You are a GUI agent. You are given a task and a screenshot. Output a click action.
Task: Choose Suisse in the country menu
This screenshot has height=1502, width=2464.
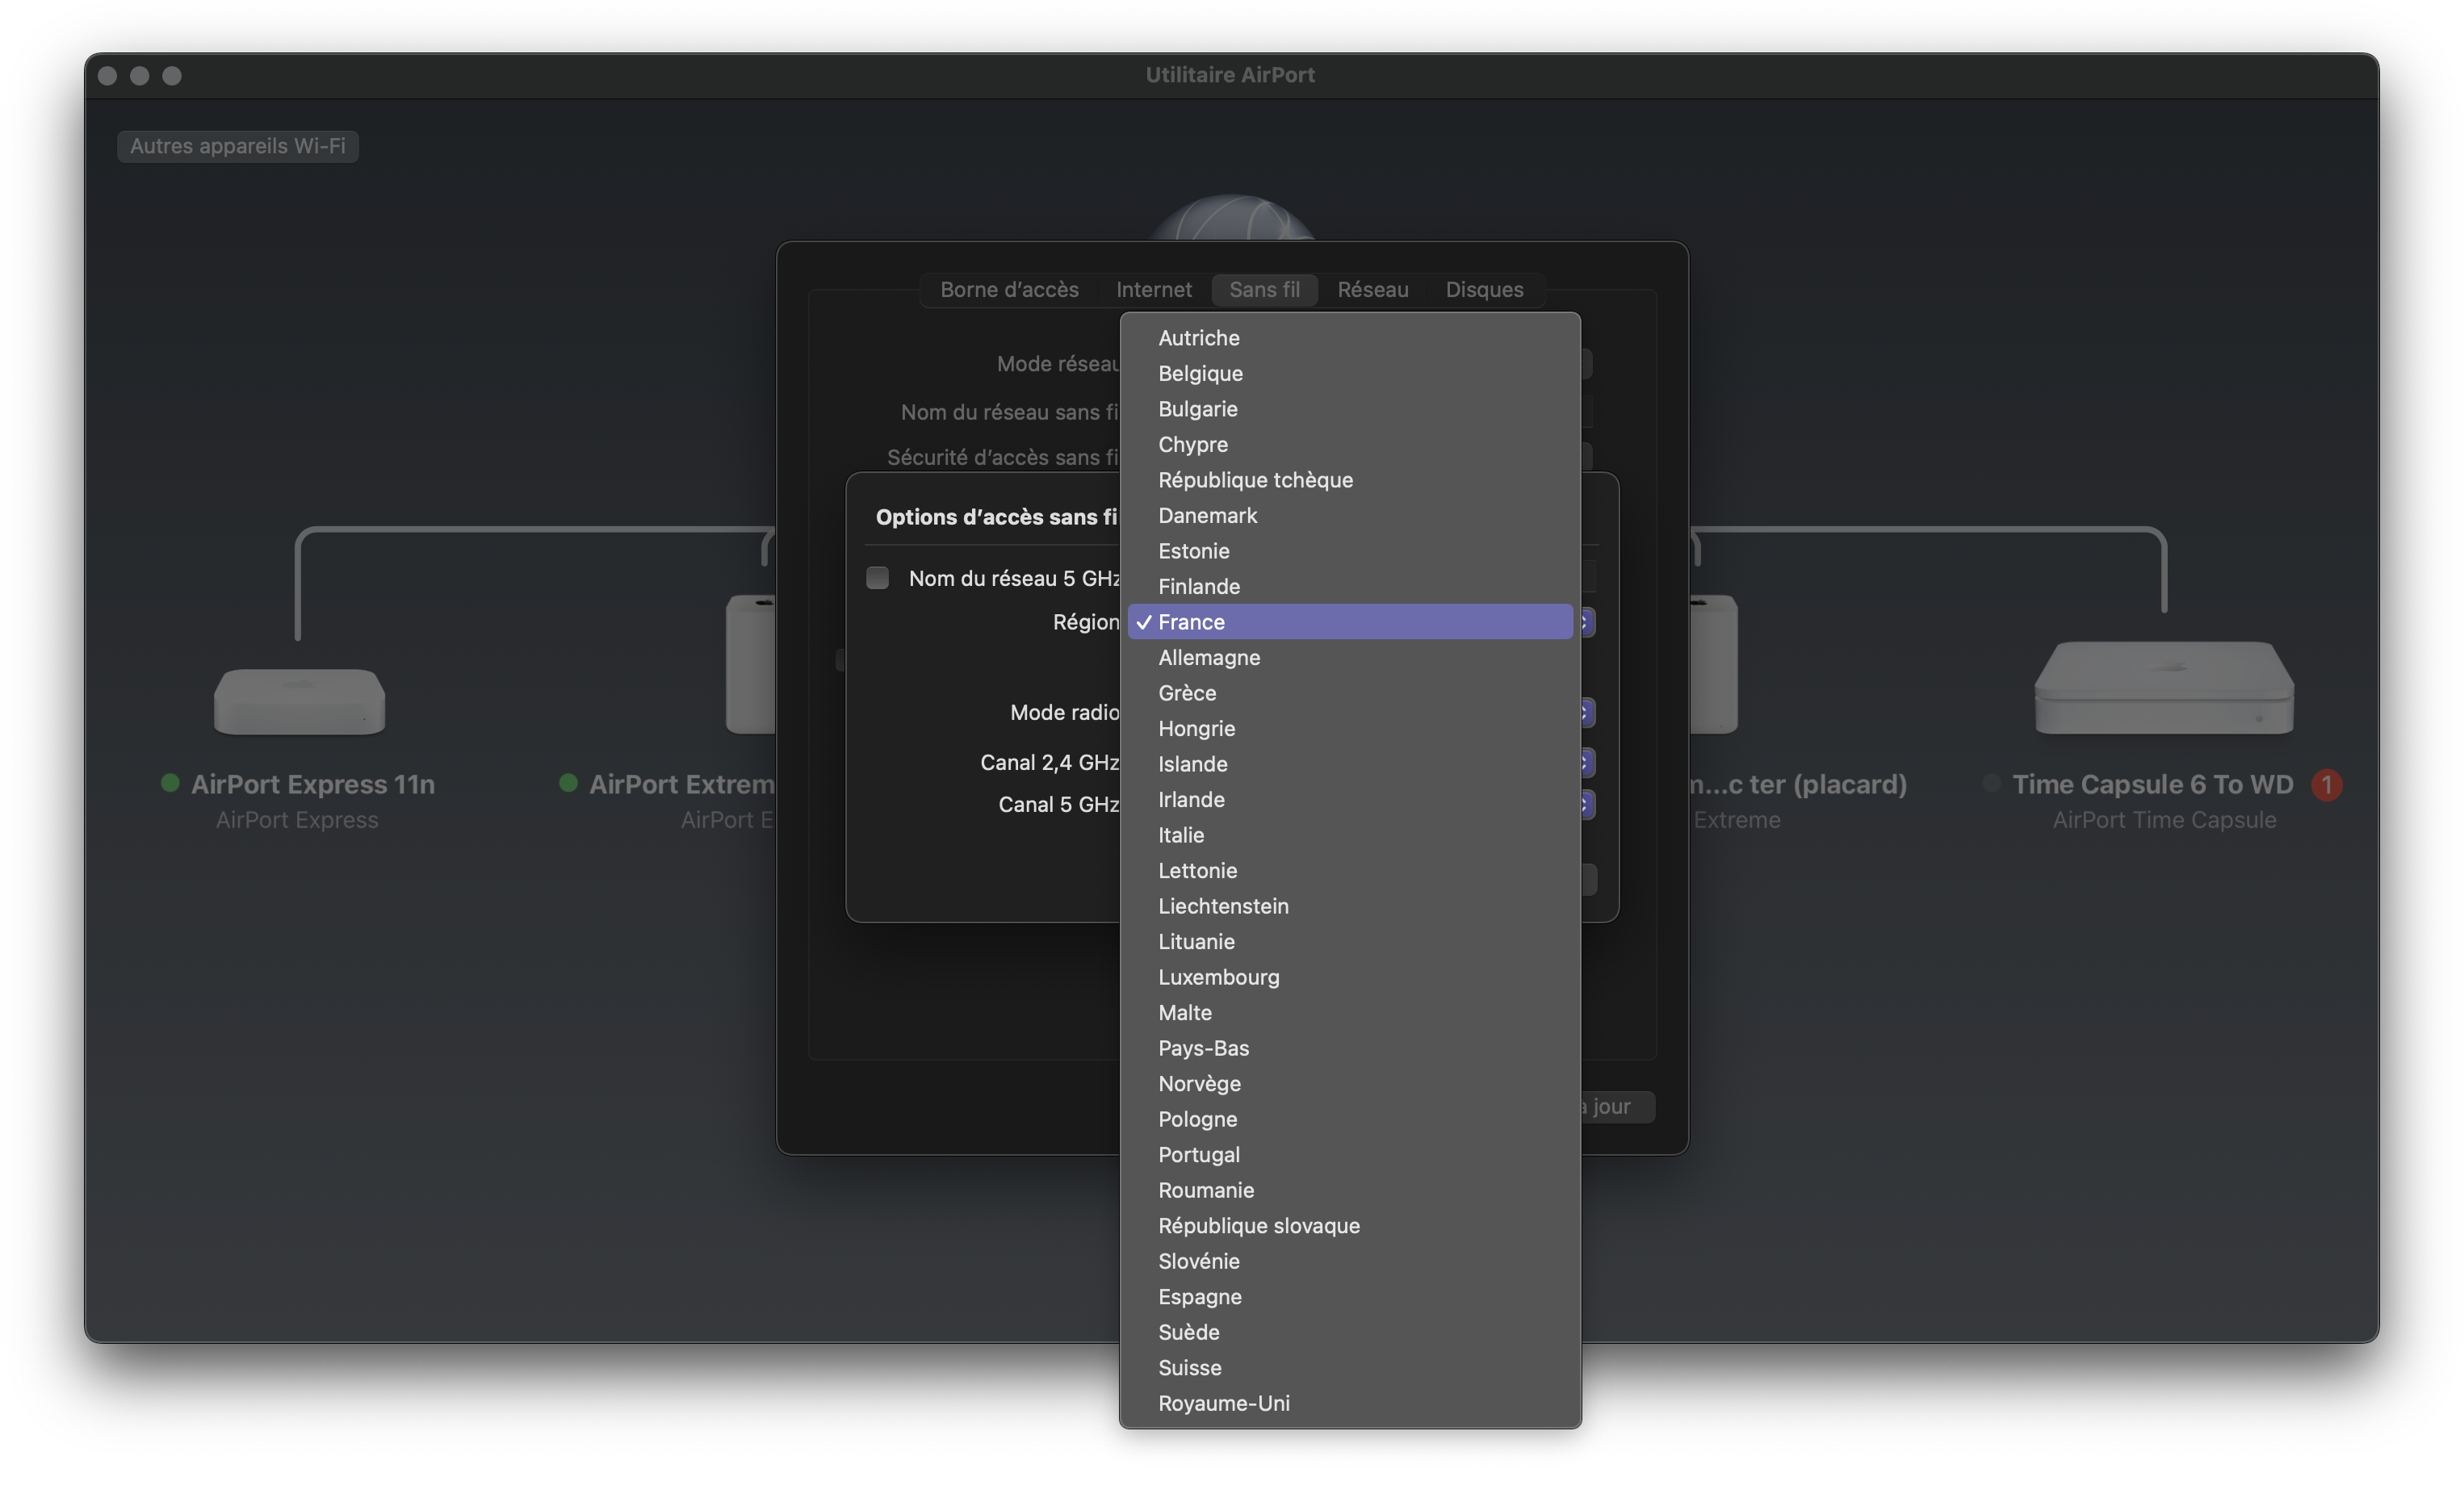1350,1367
